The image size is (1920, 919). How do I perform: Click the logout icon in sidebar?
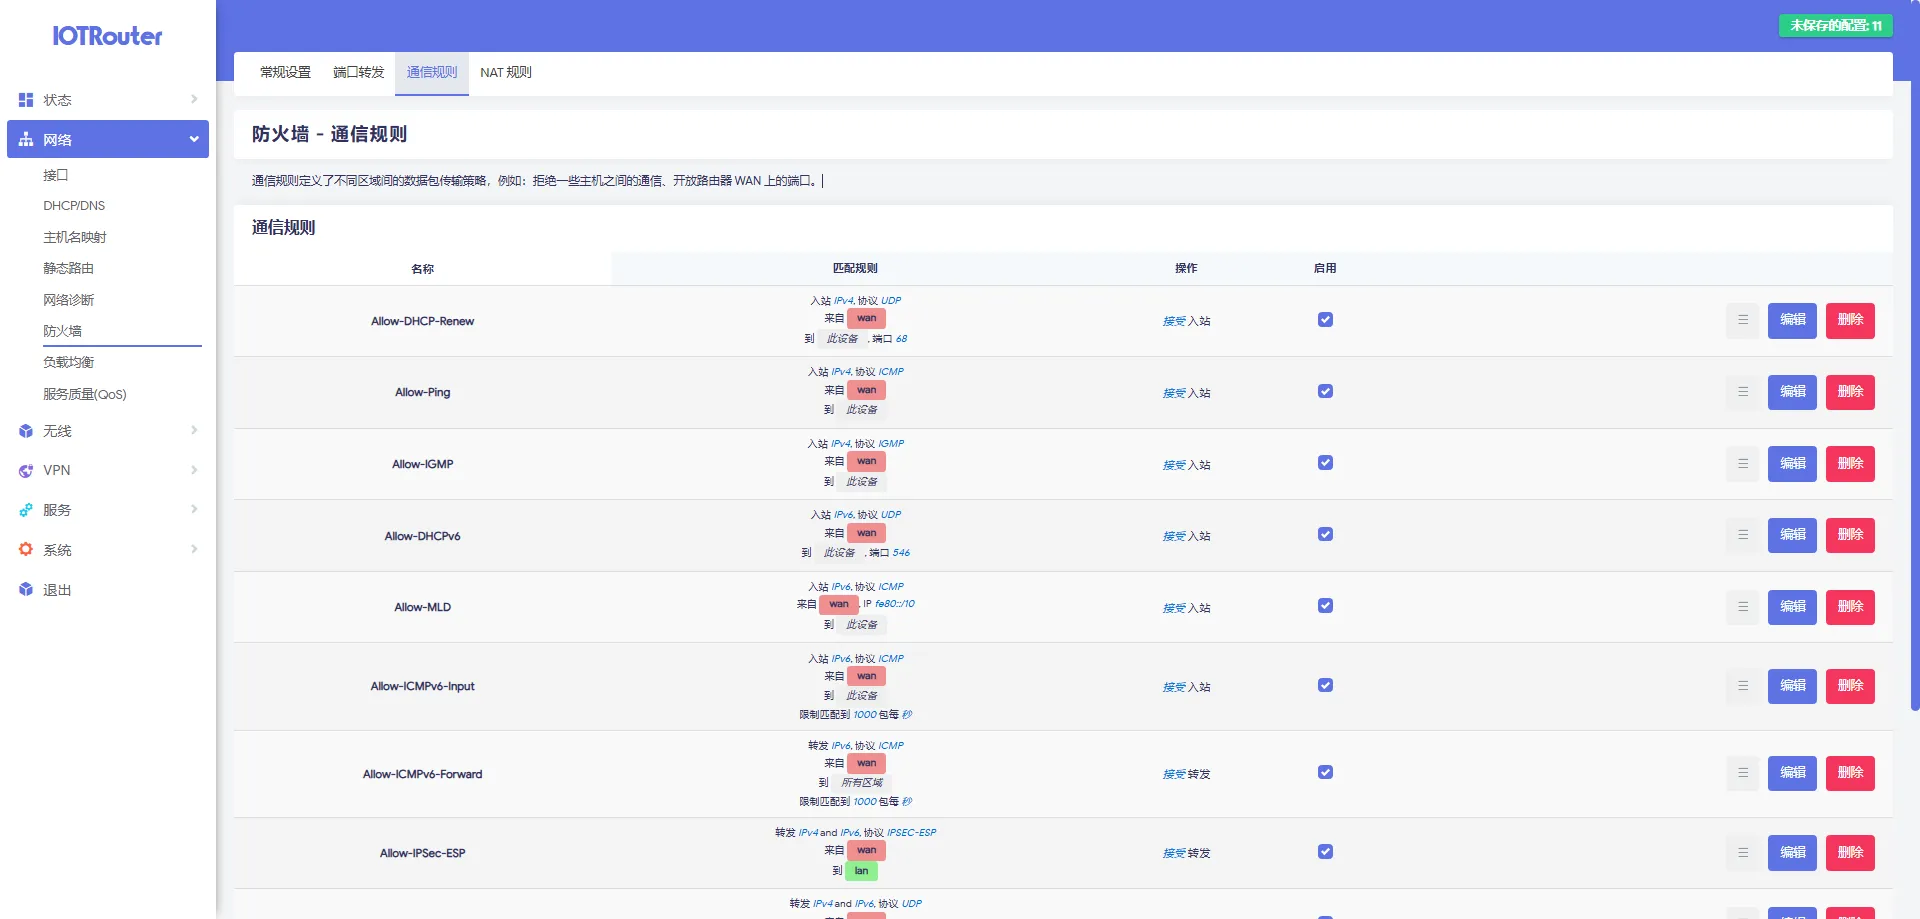coord(26,590)
